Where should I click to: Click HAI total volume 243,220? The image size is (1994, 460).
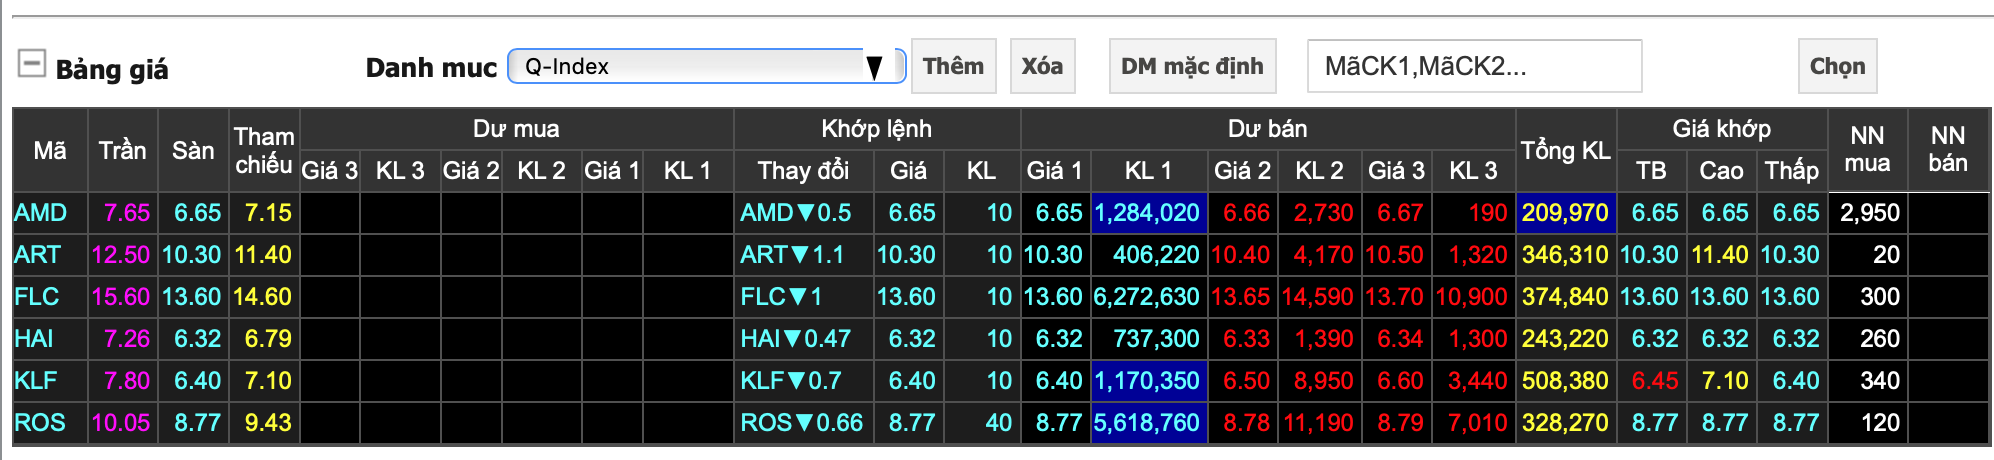1565,339
